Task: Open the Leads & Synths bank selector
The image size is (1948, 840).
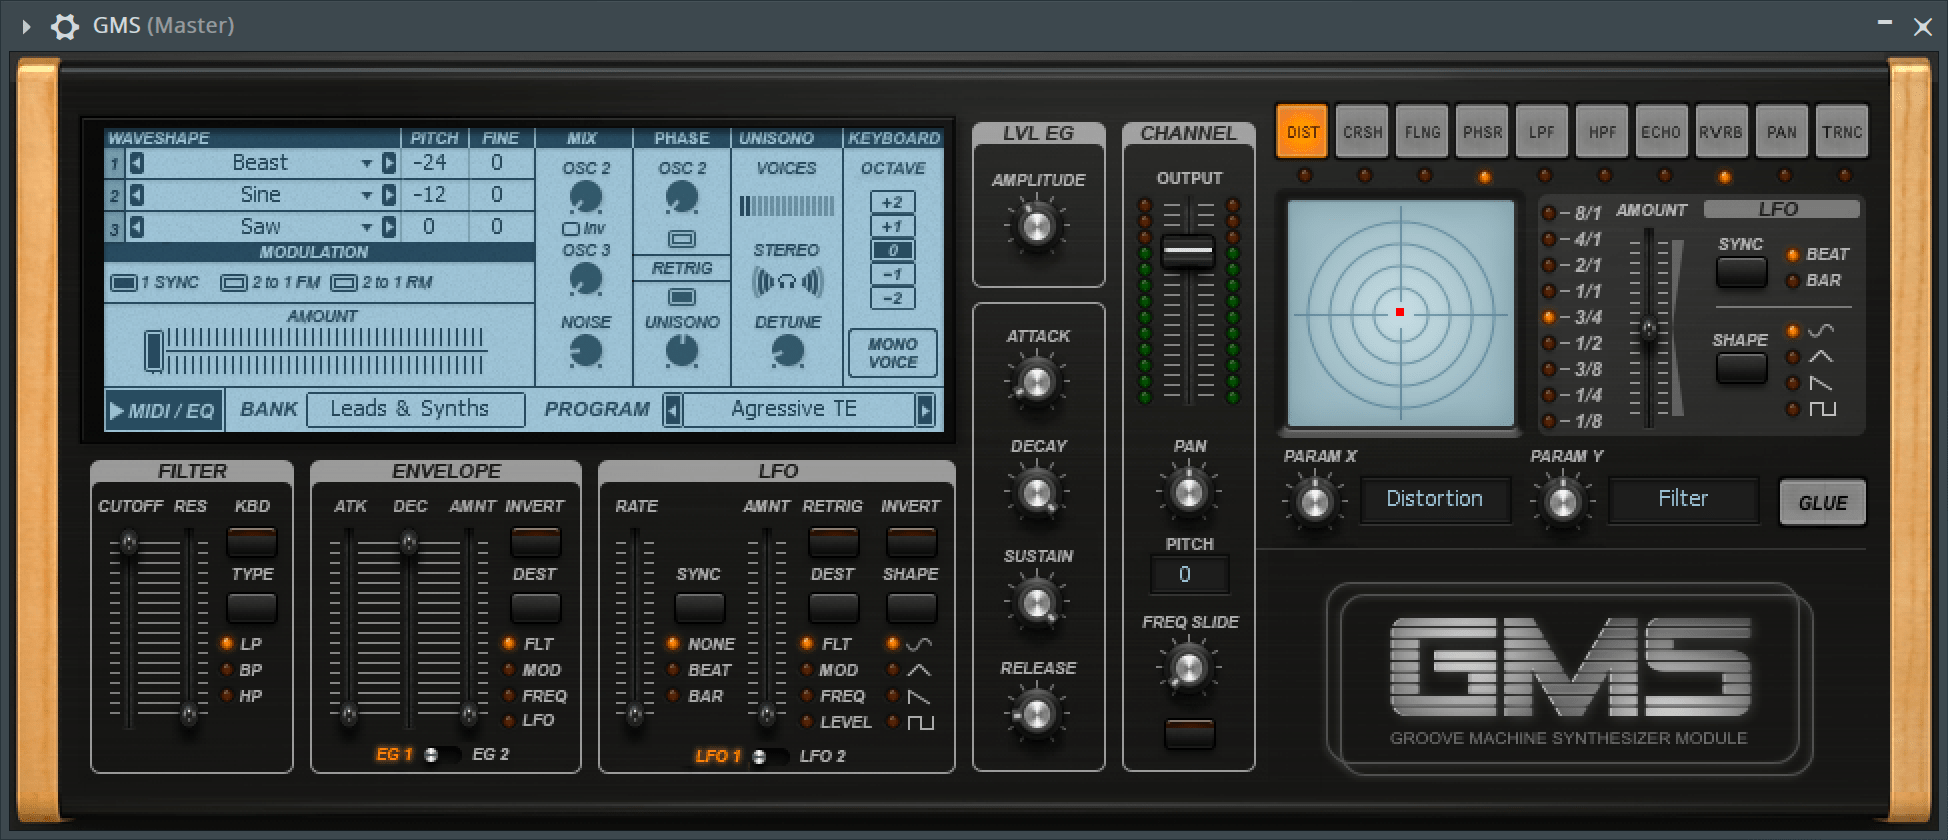Action: [415, 409]
